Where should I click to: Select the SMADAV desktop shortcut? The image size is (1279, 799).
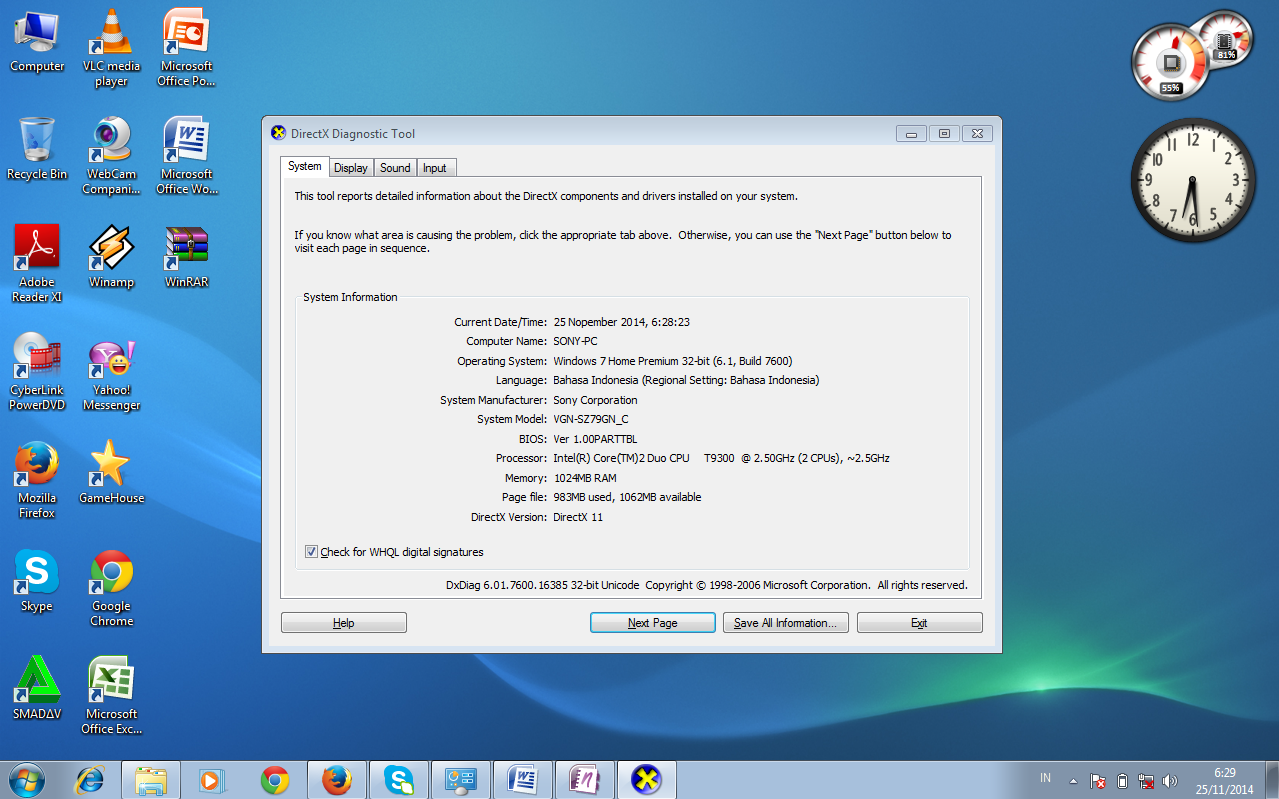(x=37, y=689)
